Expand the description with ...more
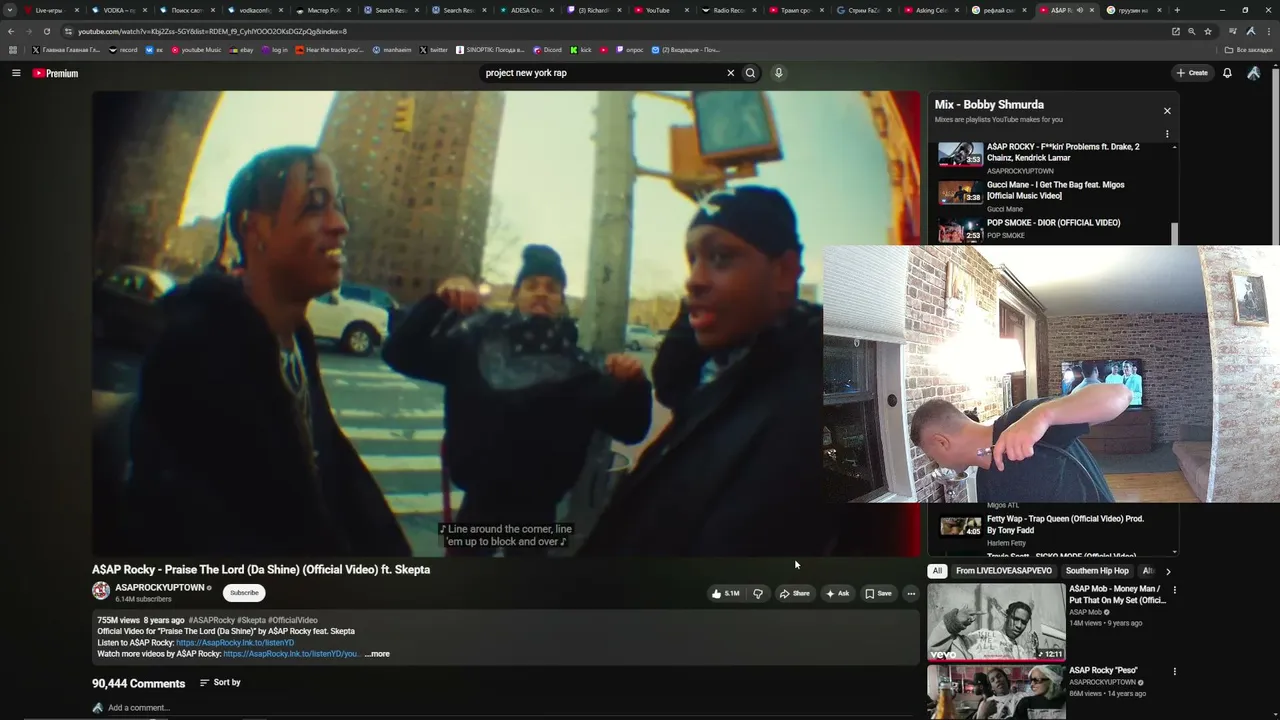The height and width of the screenshot is (720, 1280). 377,654
